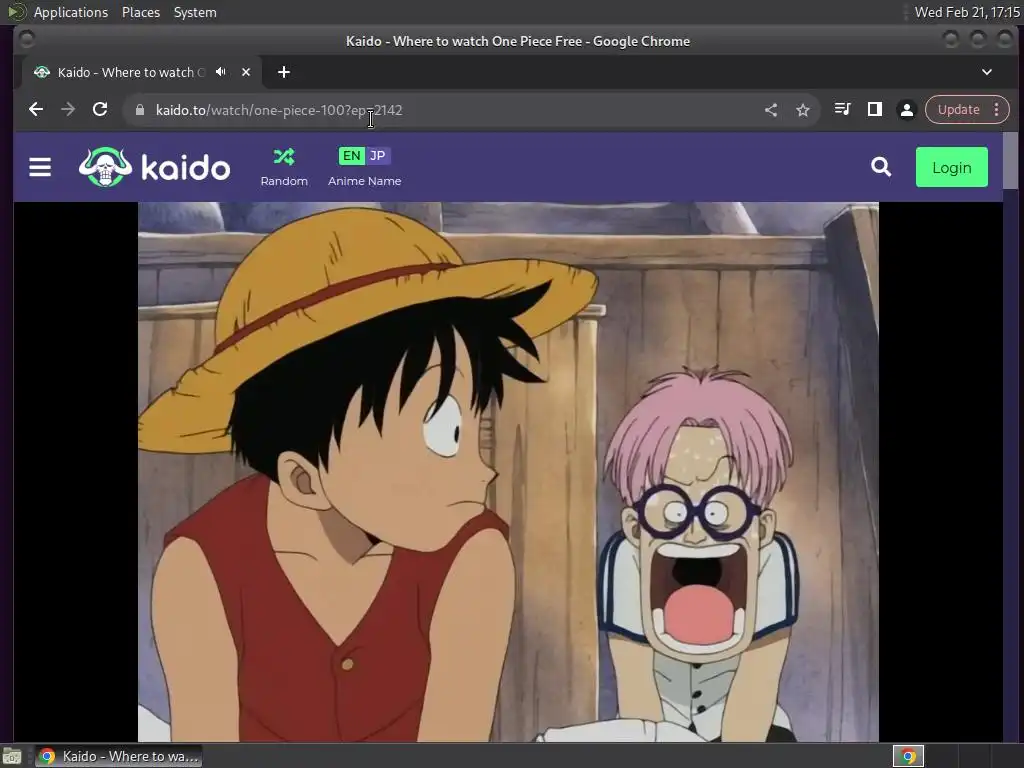Share this page from the address bar

[771, 110]
